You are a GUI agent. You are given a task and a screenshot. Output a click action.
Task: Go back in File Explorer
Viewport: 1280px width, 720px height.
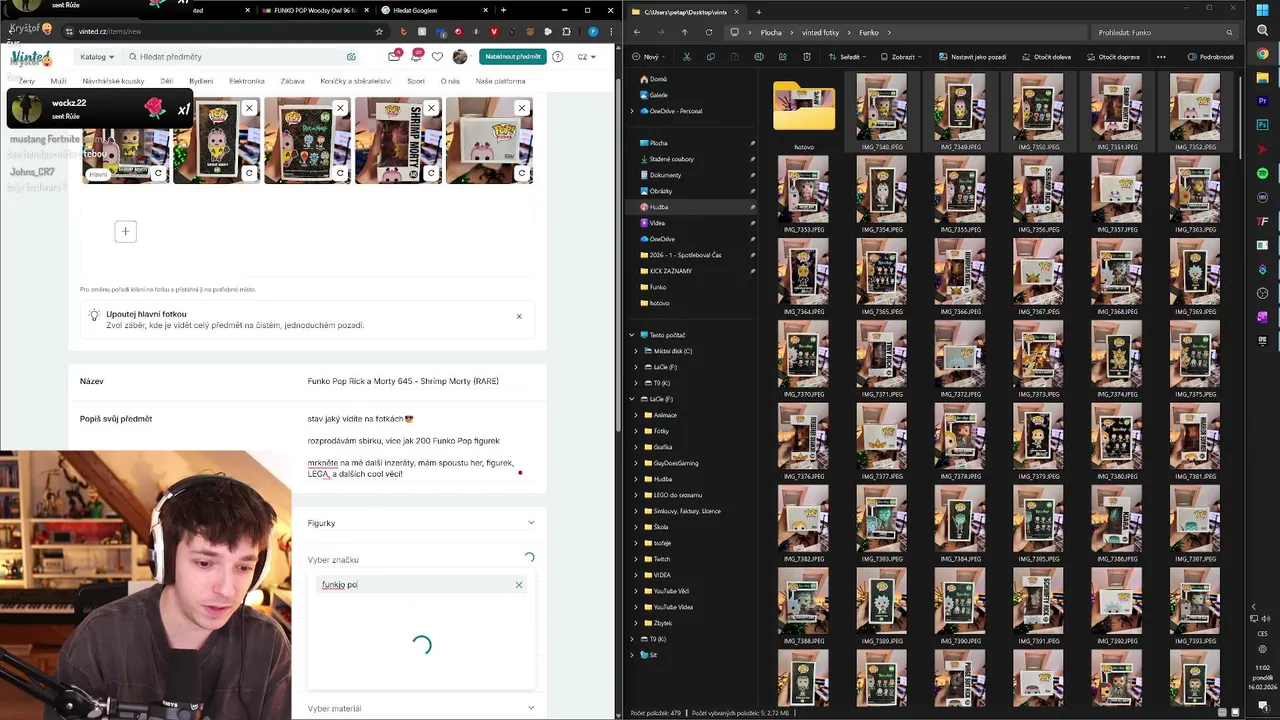(x=638, y=32)
